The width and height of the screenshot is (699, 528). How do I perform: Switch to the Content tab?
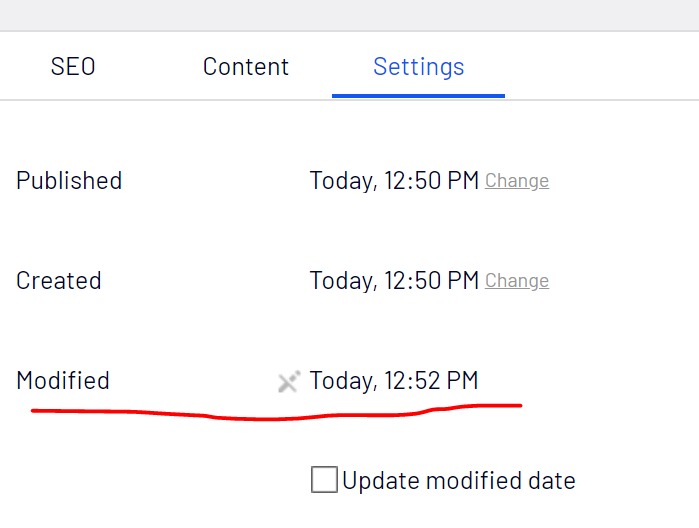(245, 67)
